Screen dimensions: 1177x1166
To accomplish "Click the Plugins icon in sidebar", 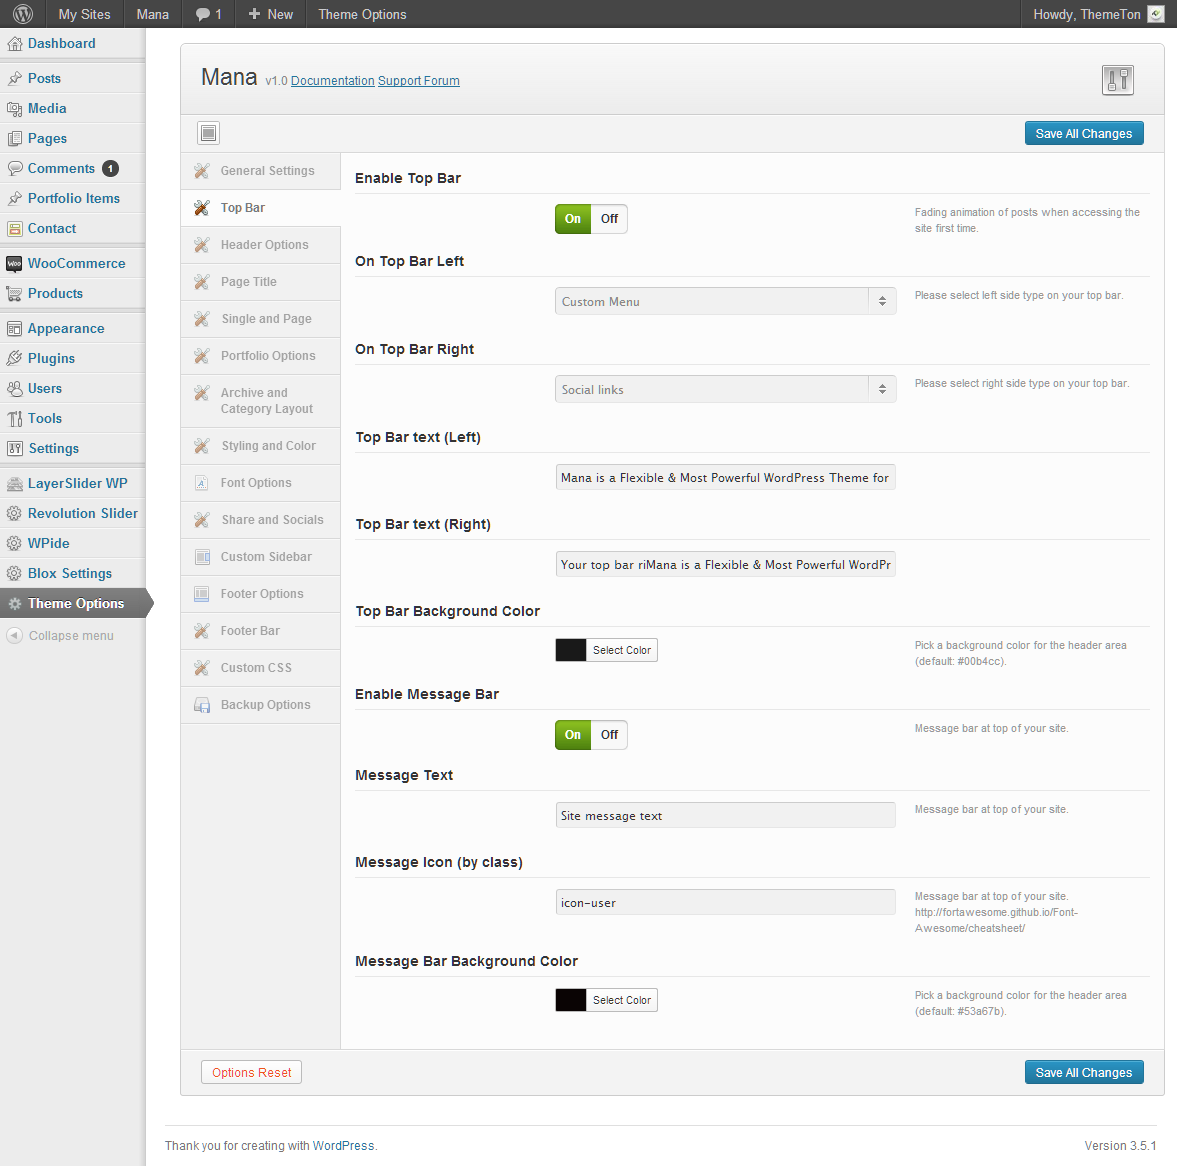I will point(14,359).
